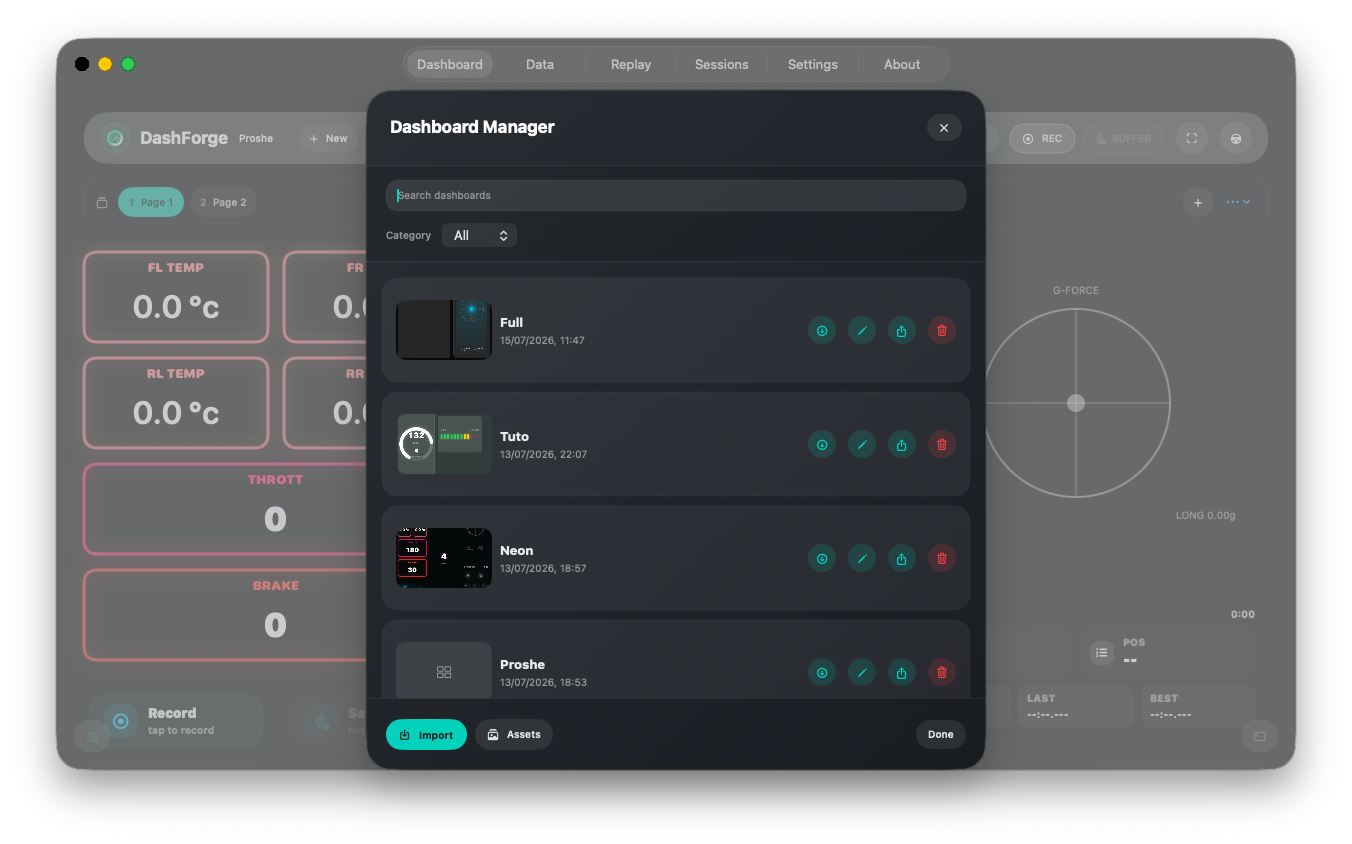Expand the three-dots page options menu
Viewport: 1352px width, 844px height.
tap(1238, 202)
